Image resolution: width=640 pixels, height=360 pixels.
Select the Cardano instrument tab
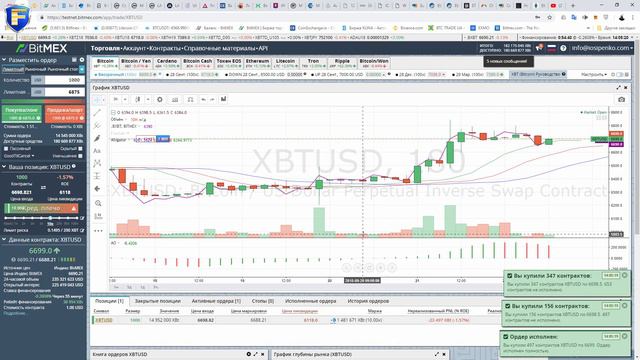pyautogui.click(x=167, y=63)
